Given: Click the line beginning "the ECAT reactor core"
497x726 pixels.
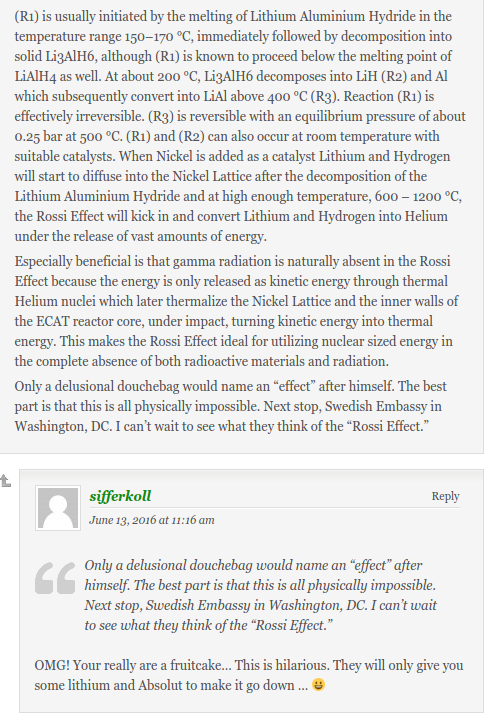Looking at the screenshot, I should click(224, 321).
